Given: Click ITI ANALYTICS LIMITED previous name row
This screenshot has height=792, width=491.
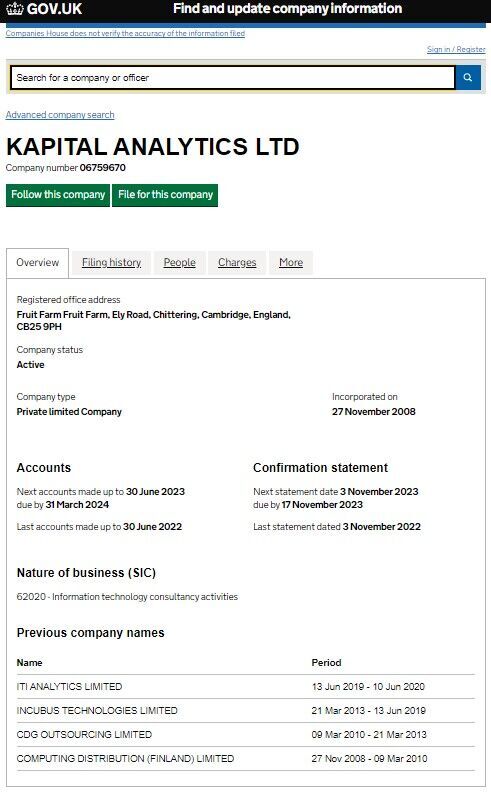Looking at the screenshot, I should point(246,687).
